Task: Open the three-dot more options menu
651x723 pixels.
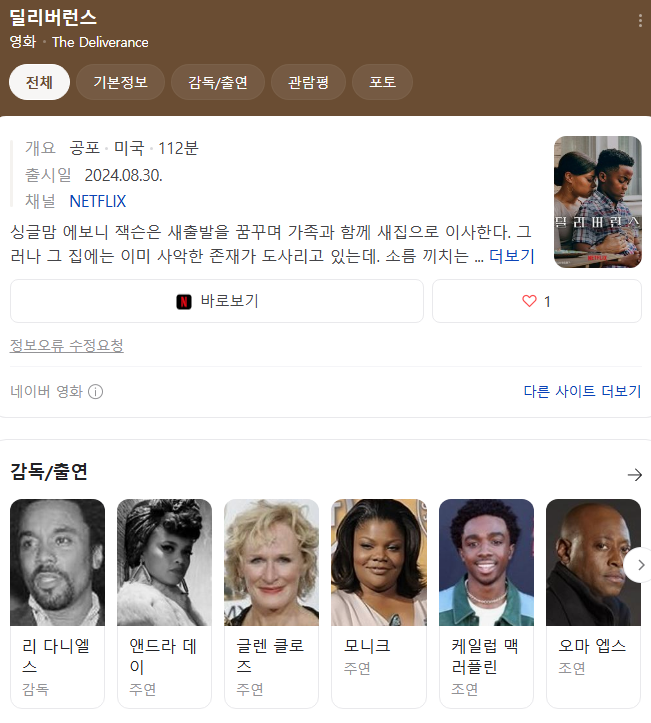Action: point(640,21)
